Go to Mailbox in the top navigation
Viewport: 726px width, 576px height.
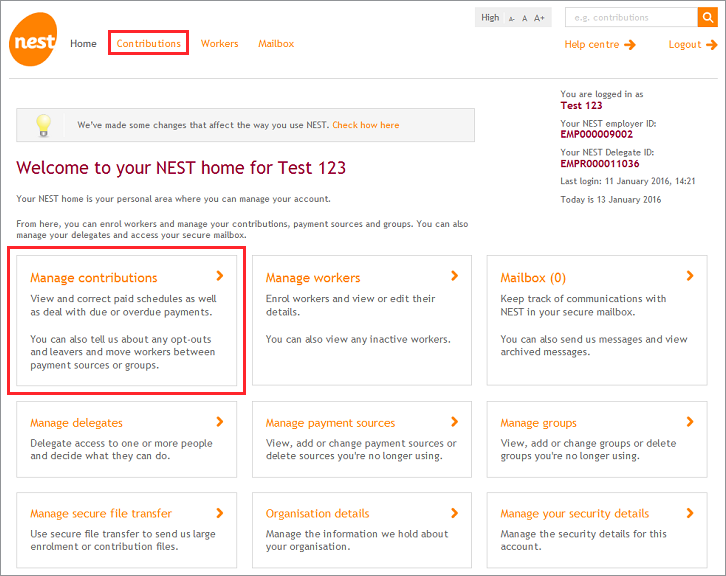point(276,44)
